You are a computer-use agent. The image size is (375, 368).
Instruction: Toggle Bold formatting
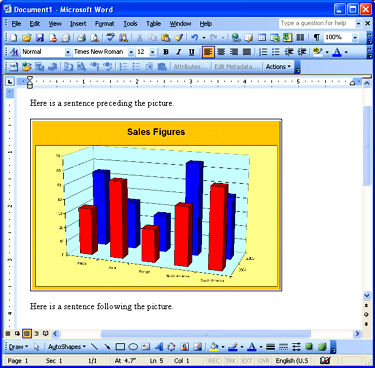(166, 52)
